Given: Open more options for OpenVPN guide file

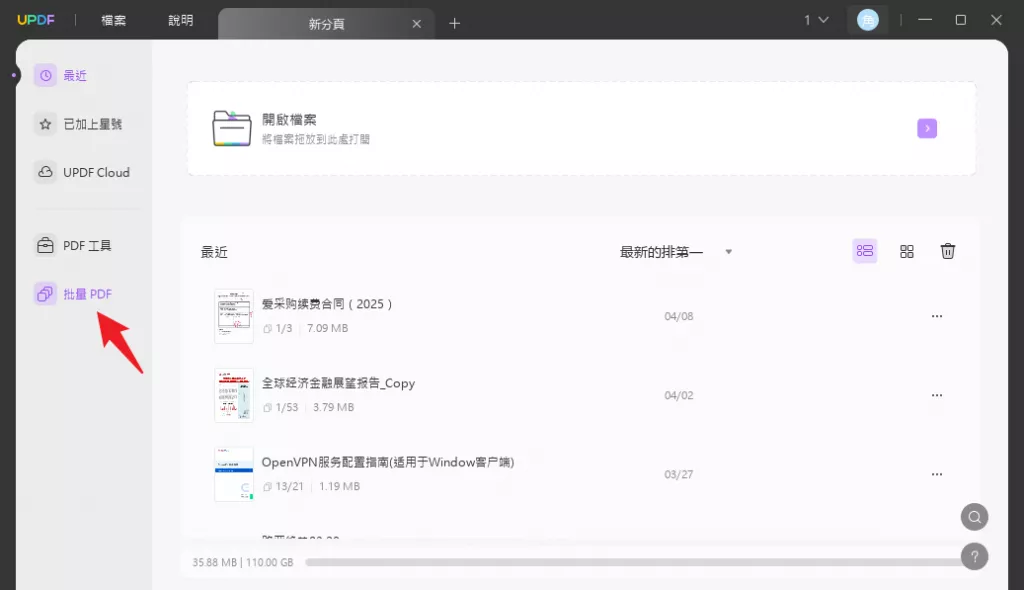Looking at the screenshot, I should click(x=936, y=474).
